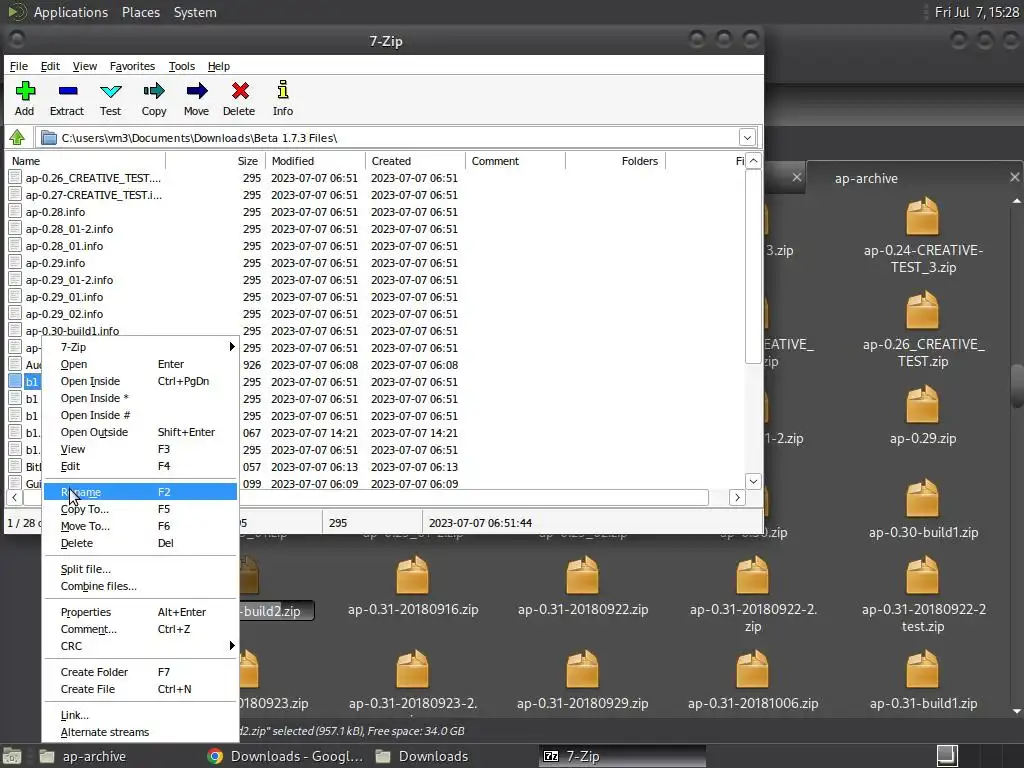The image size is (1024, 768).
Task: Select ap-0.31-20181006.zip archive icon
Action: (752, 669)
